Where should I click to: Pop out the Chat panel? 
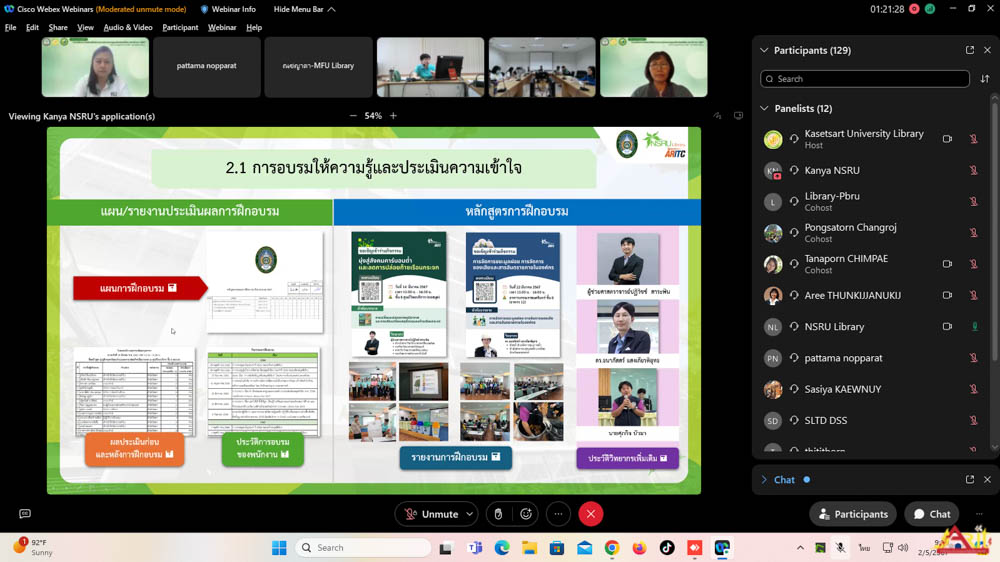pyautogui.click(x=969, y=479)
